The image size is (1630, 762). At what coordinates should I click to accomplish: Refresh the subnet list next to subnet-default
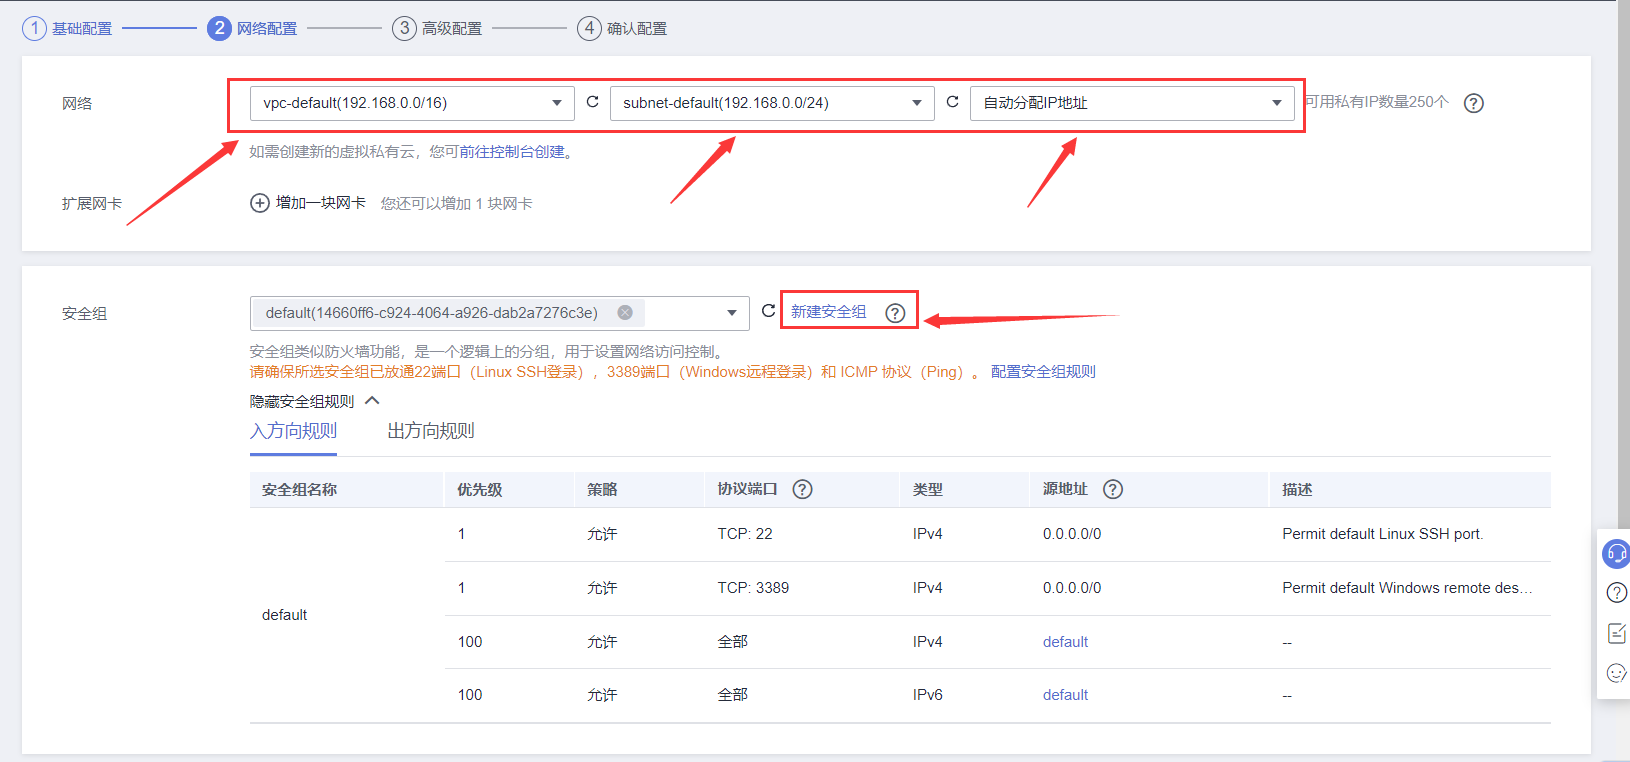tap(952, 102)
